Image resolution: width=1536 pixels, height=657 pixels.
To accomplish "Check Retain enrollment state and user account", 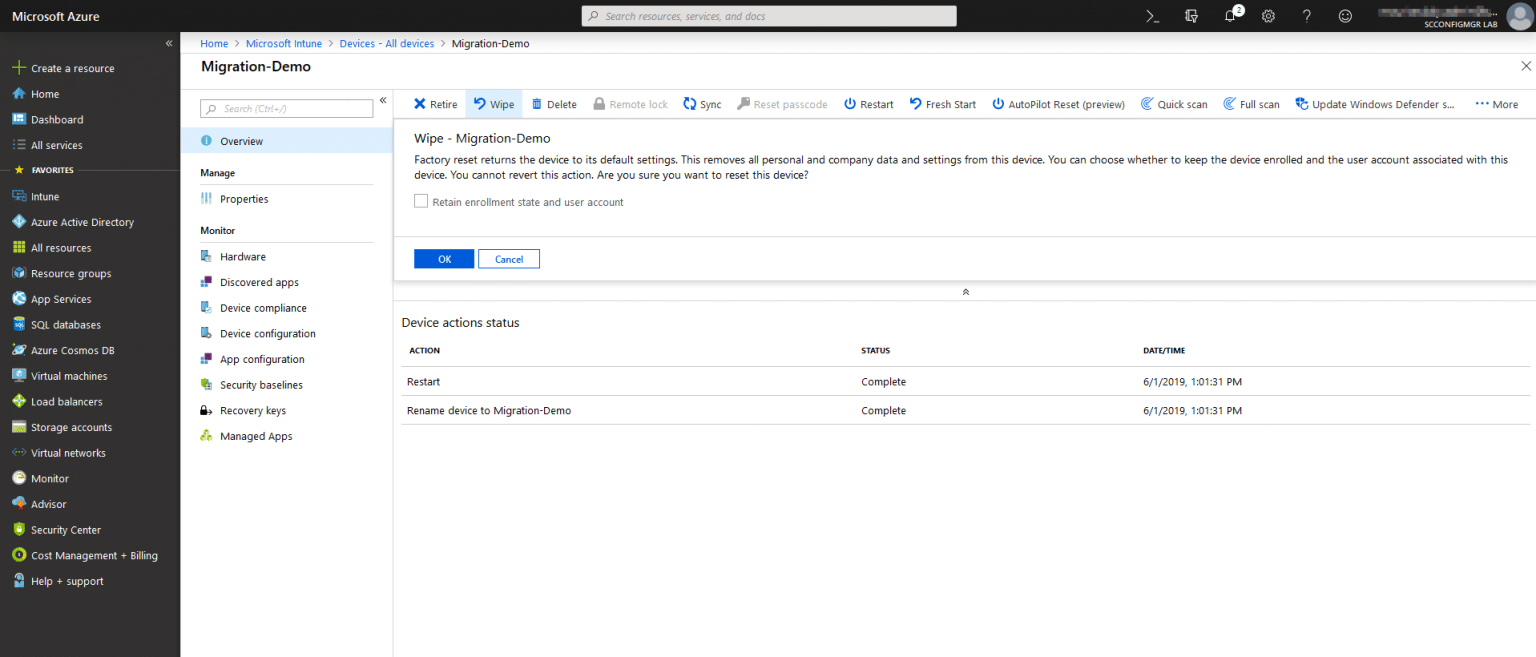I will [x=421, y=201].
